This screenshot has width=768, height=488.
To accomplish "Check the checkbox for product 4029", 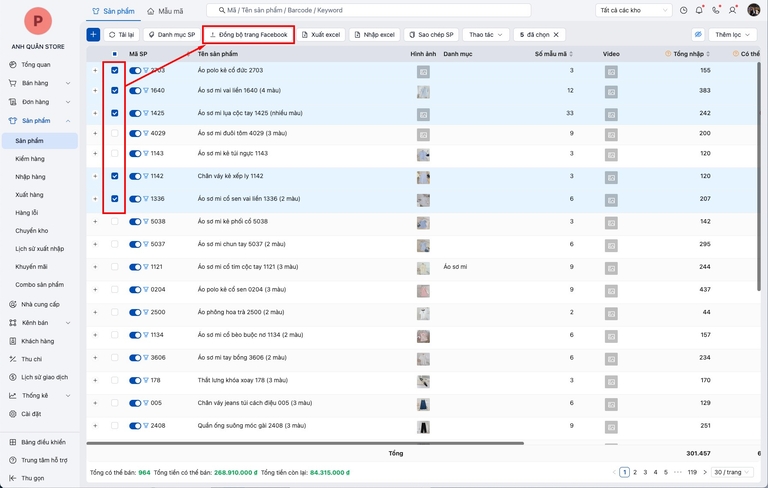I will pyautogui.click(x=115, y=133).
